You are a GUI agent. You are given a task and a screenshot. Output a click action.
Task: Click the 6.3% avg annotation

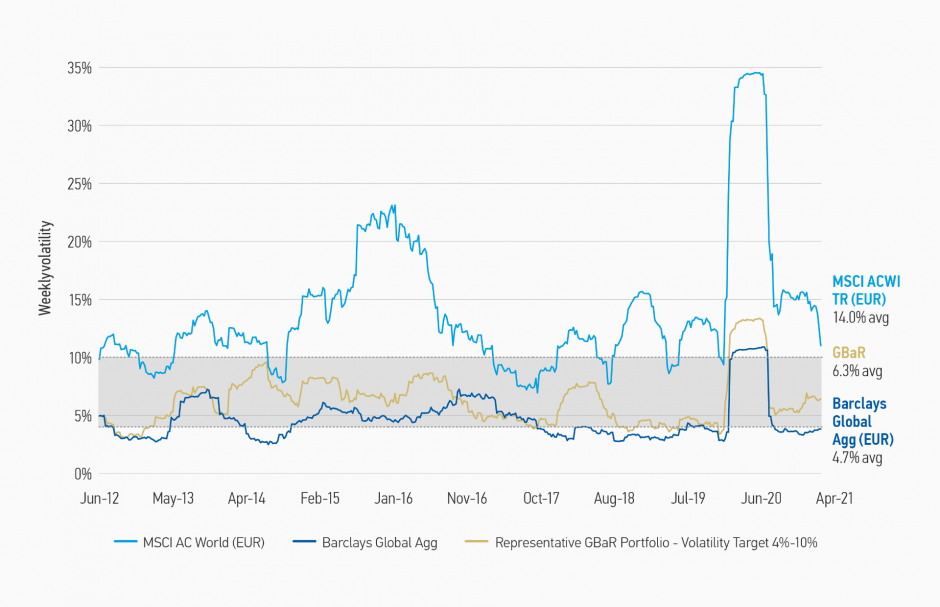857,370
